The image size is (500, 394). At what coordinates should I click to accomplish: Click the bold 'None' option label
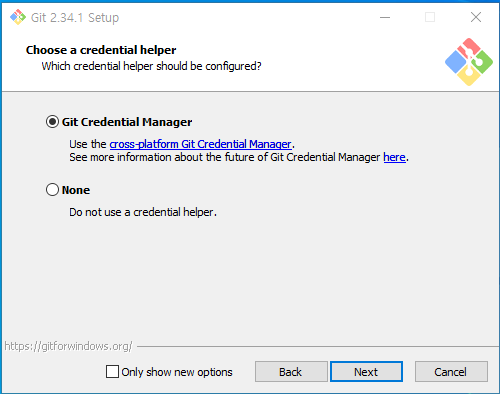pyautogui.click(x=76, y=190)
